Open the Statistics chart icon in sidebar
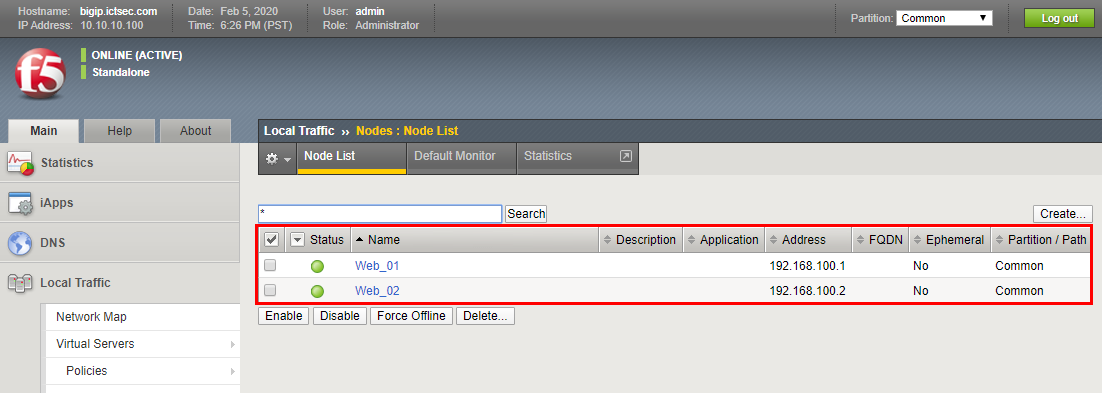The width and height of the screenshot is (1102, 393). (x=20, y=163)
